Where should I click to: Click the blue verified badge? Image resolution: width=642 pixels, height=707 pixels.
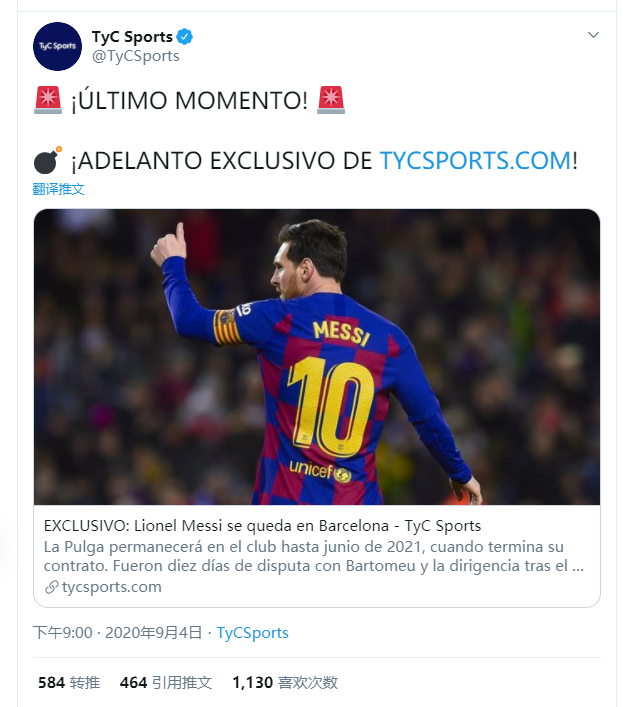185,37
